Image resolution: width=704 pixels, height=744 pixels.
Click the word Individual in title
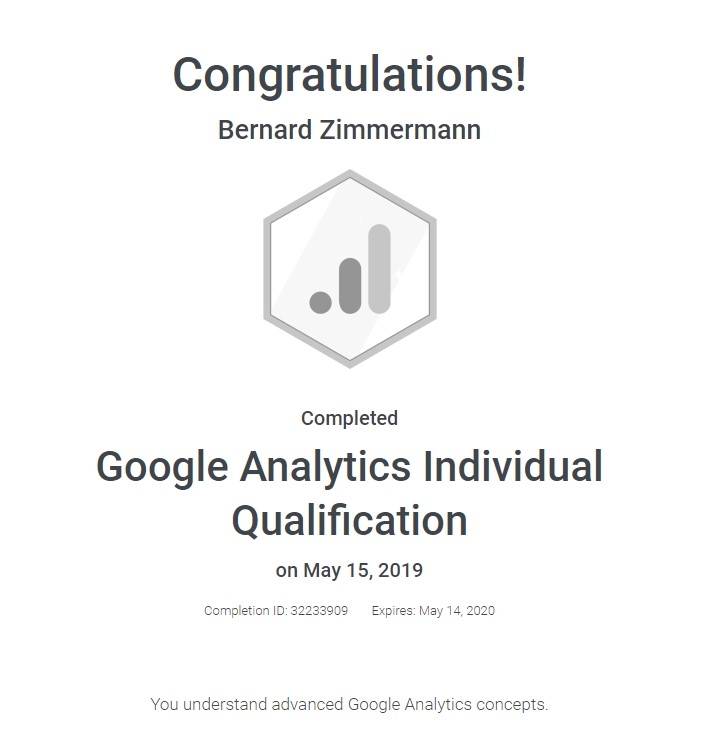coord(513,466)
